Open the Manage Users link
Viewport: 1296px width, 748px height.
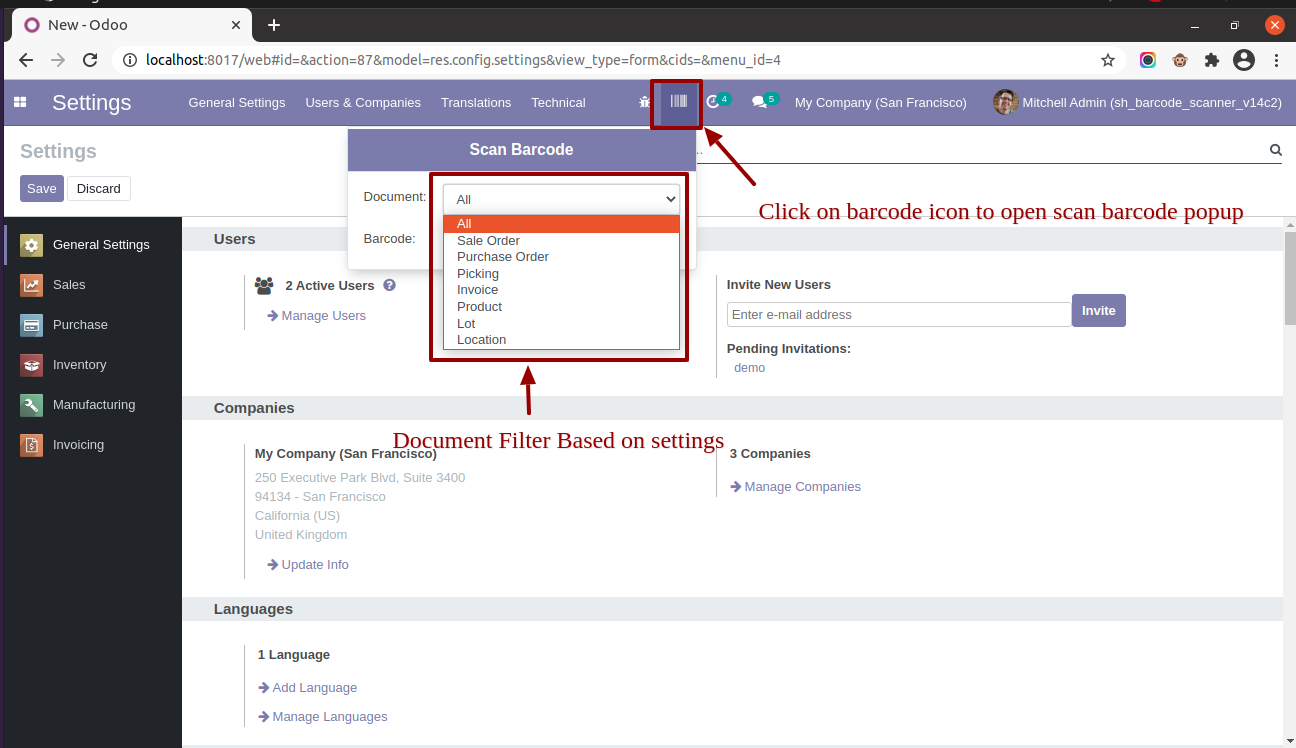tap(316, 316)
